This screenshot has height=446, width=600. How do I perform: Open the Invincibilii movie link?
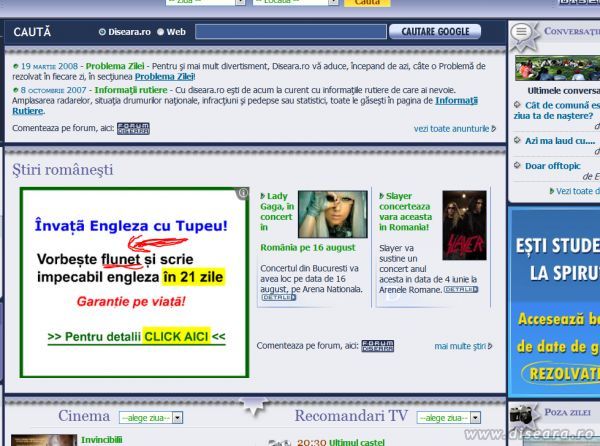point(101,440)
